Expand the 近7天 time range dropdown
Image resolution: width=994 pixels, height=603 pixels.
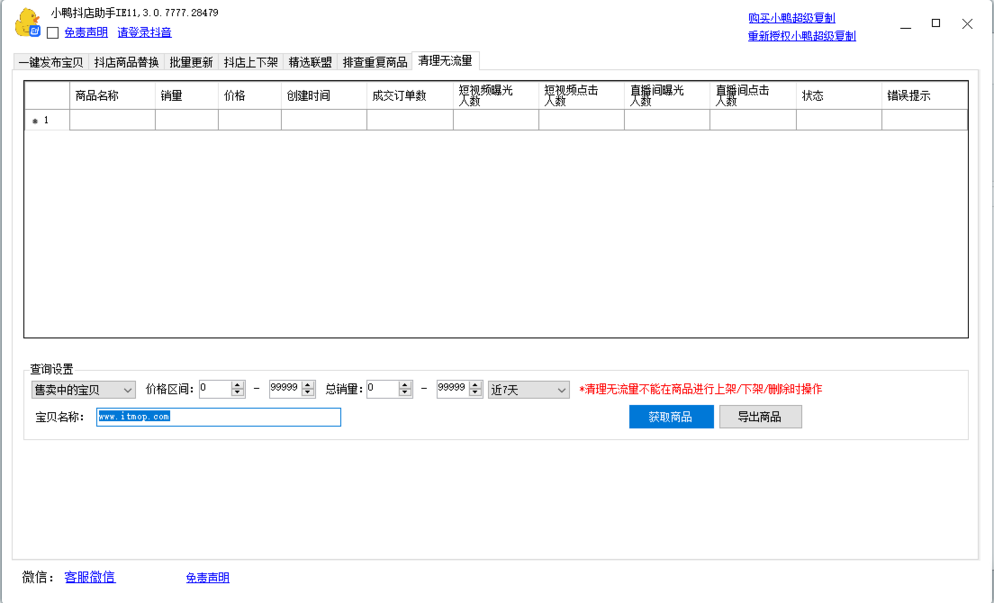point(529,390)
